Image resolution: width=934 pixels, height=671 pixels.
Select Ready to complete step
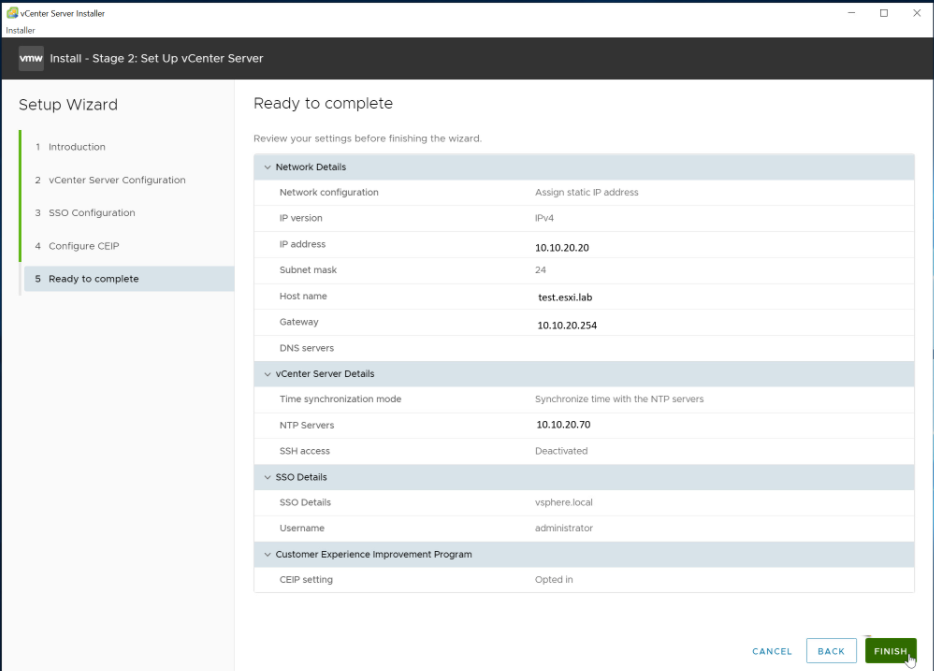[x=93, y=279]
